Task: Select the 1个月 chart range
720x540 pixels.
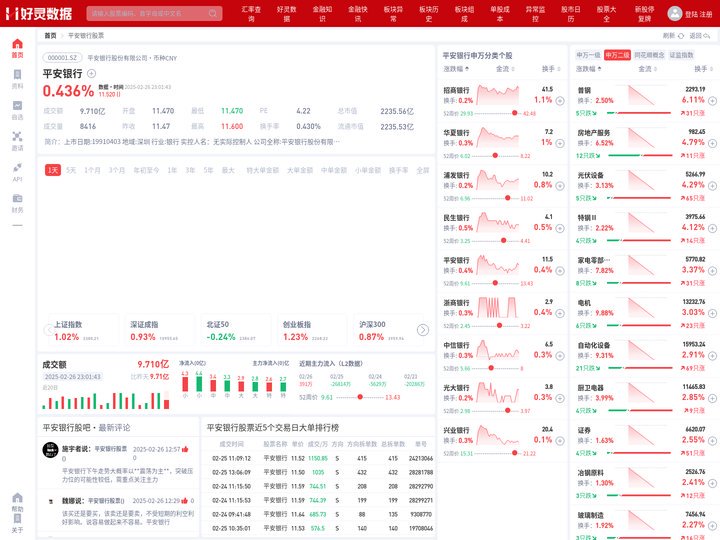Action: 92,170
